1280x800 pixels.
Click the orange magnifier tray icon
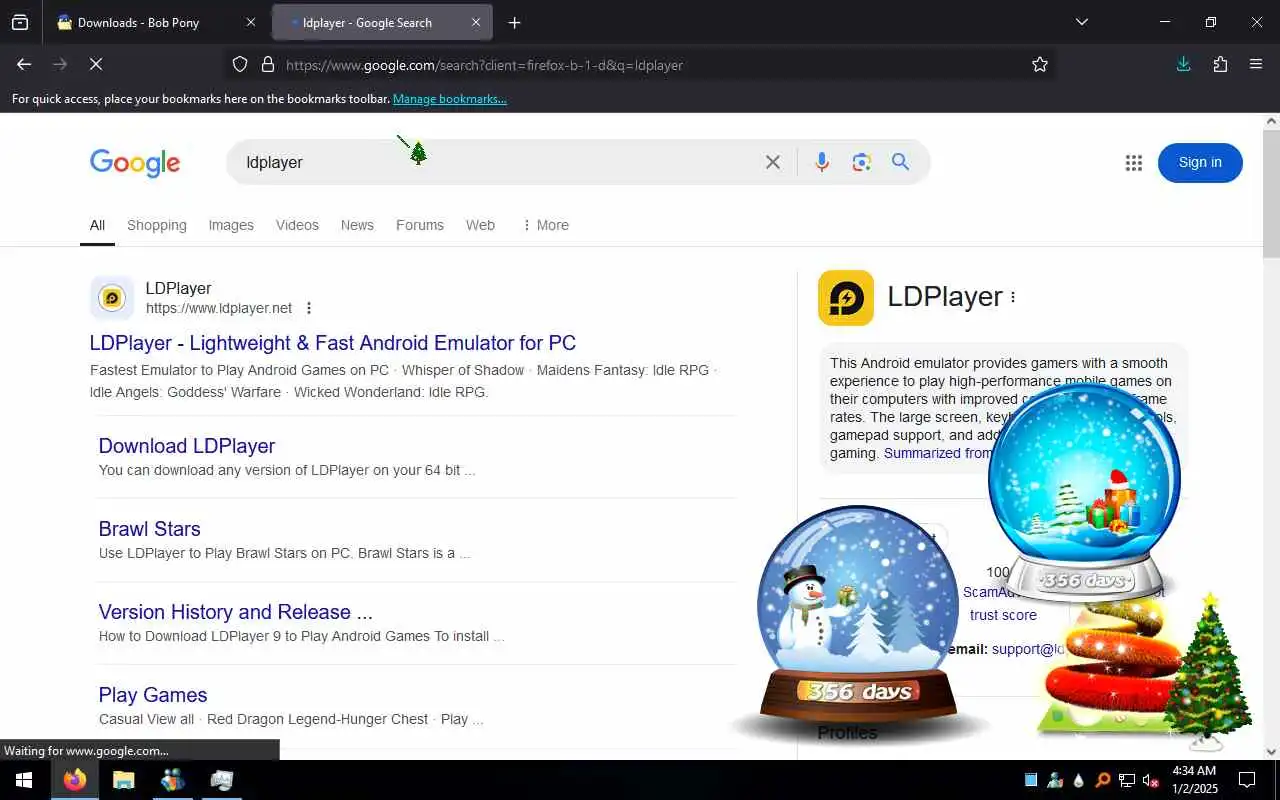click(x=1102, y=780)
